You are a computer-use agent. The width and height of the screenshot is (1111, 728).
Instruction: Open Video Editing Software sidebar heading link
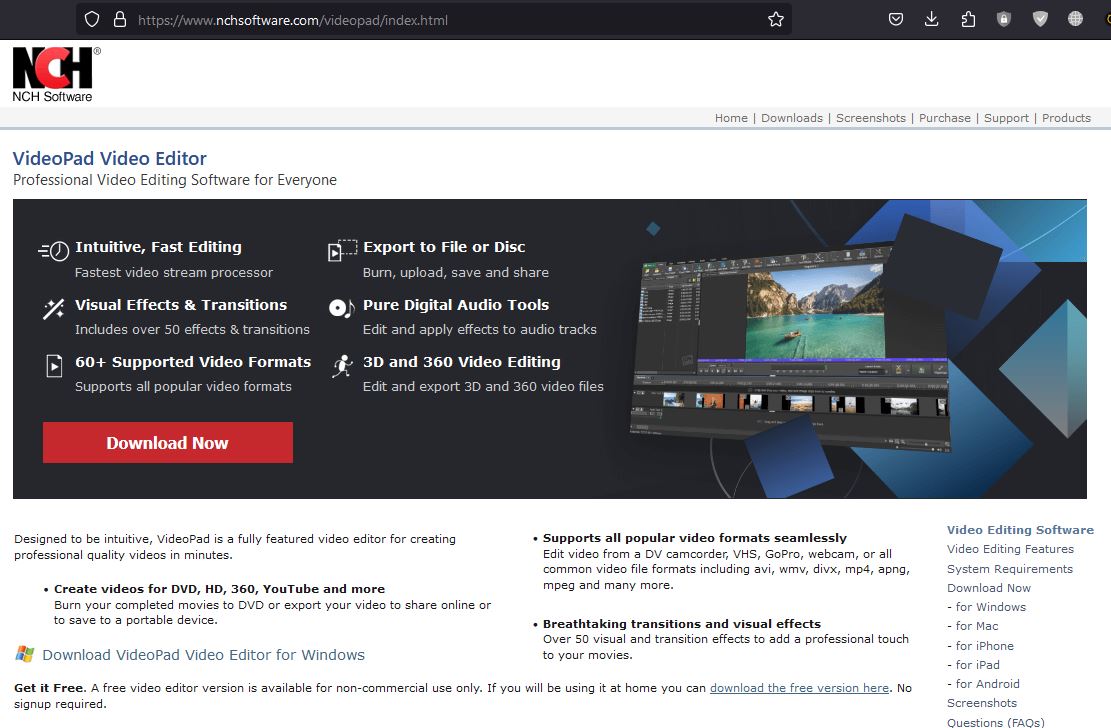[x=1020, y=530]
